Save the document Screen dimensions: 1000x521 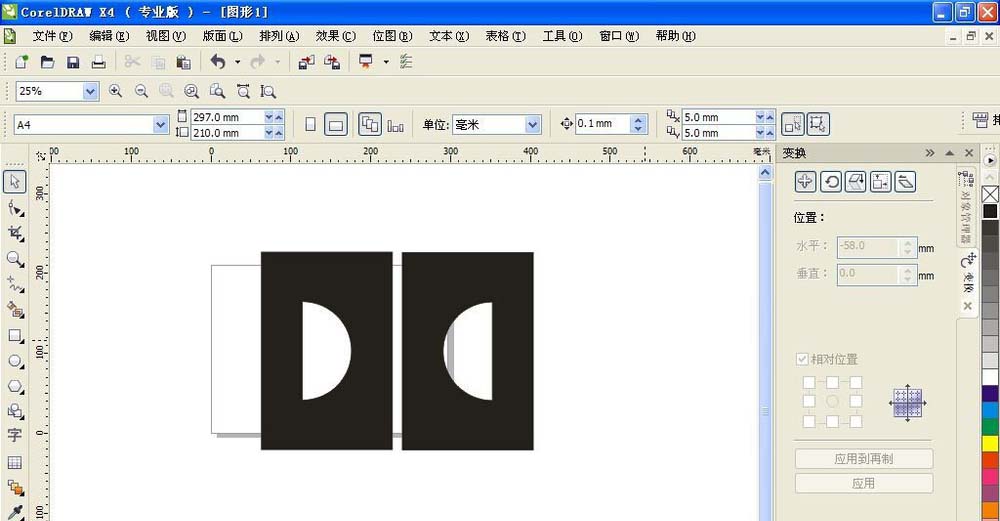tap(73, 62)
